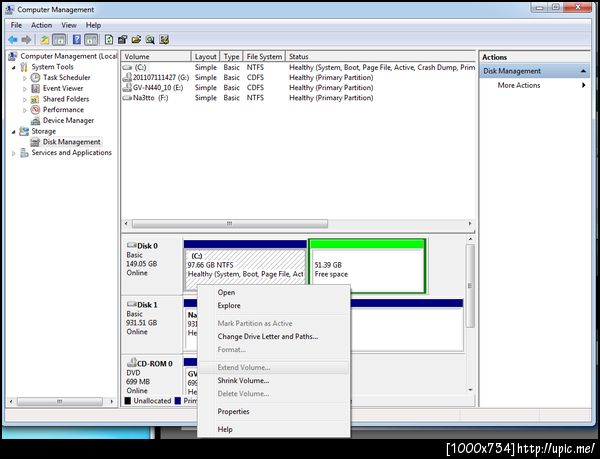Toggle the Show/Hide Console Tree toolbar button

(59, 39)
